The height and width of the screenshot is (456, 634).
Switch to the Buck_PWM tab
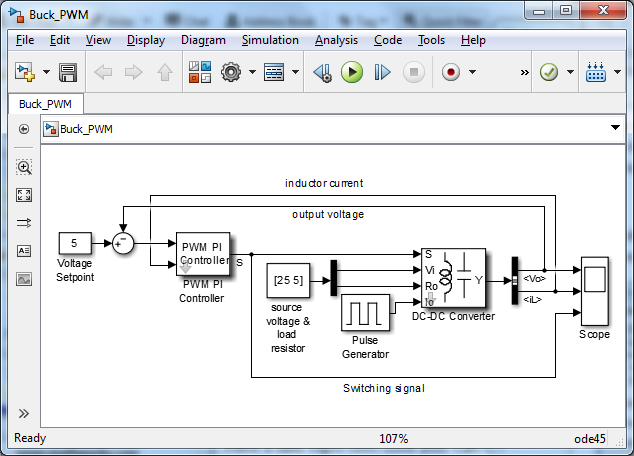point(47,103)
